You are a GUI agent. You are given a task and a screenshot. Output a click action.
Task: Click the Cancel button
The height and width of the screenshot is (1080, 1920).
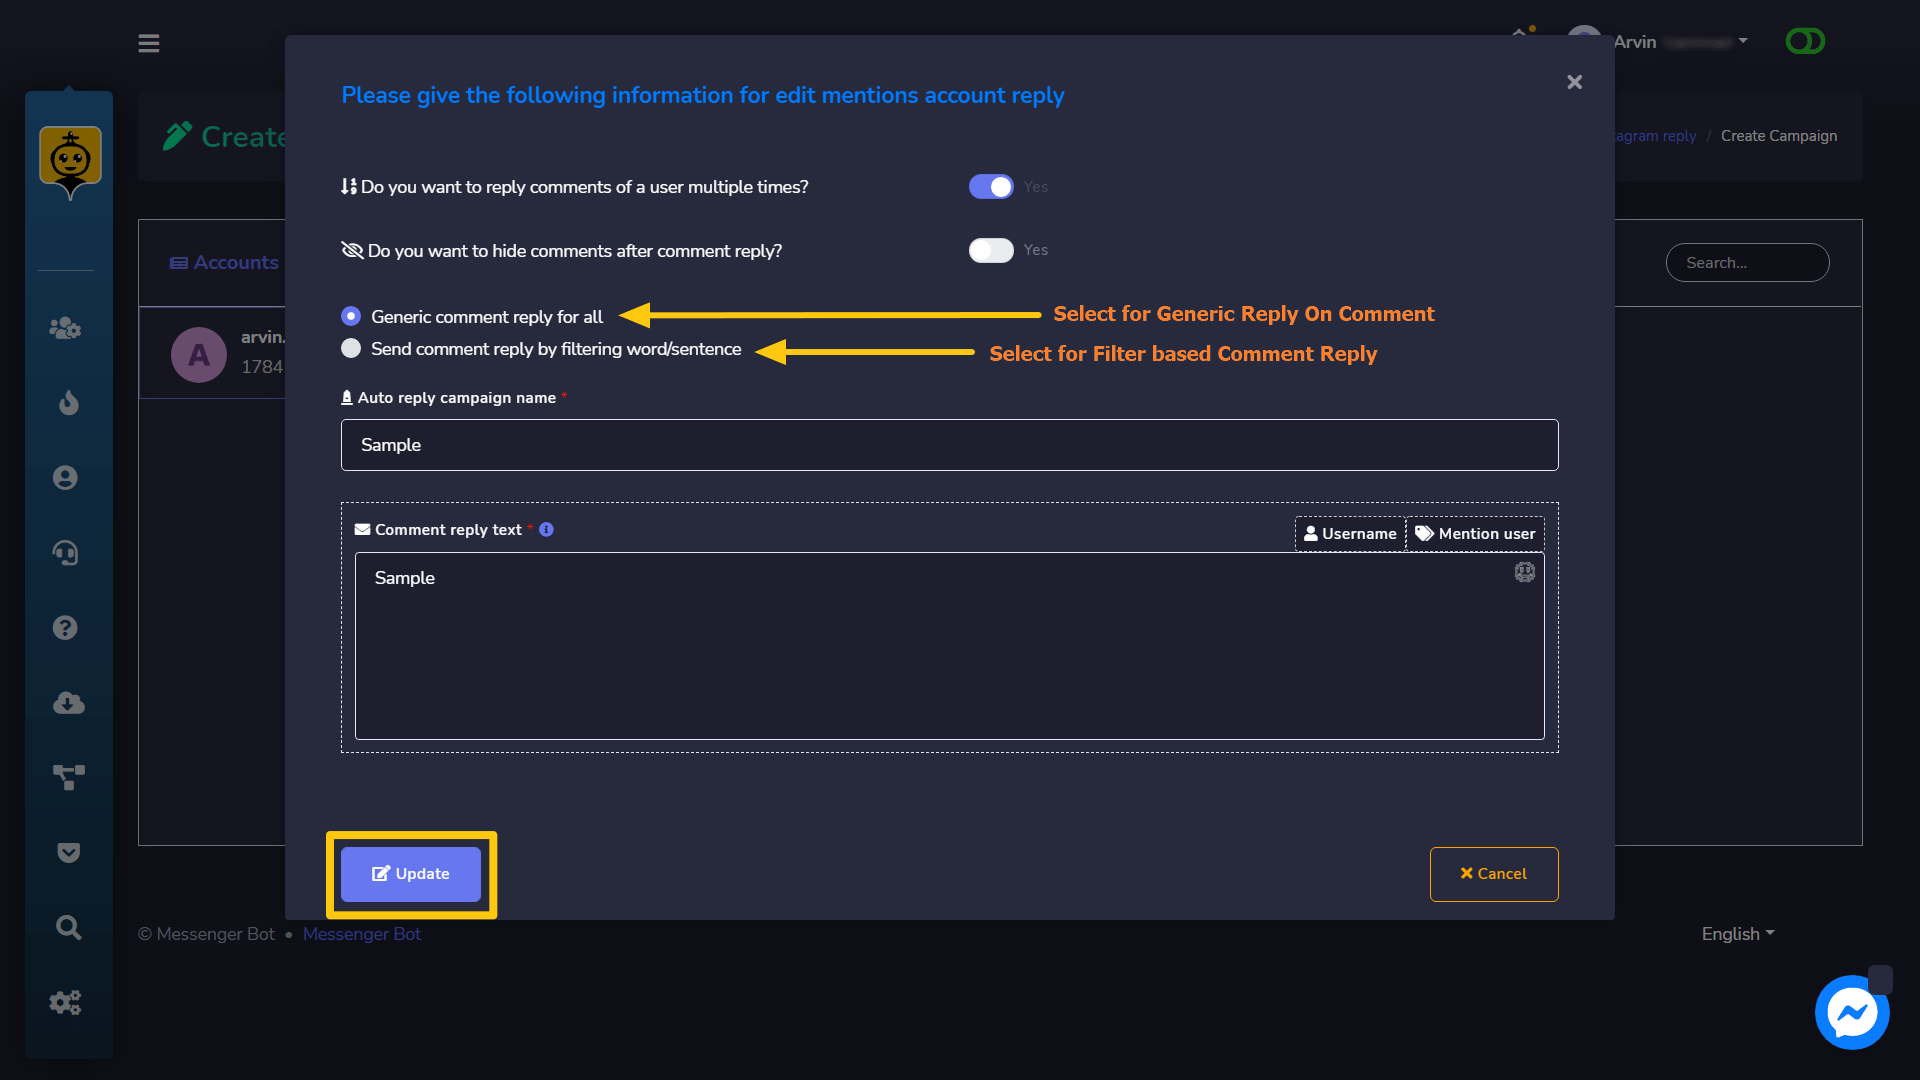1493,873
